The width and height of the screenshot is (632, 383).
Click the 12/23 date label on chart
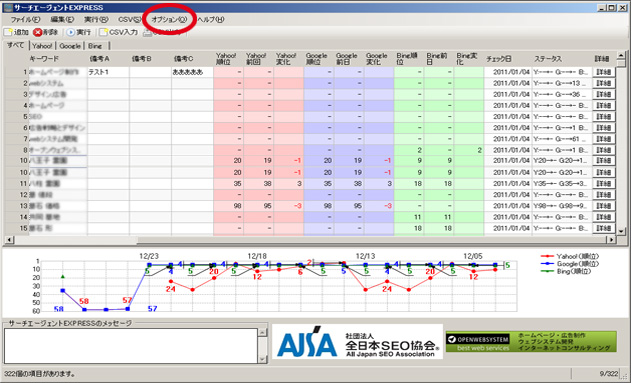click(x=149, y=256)
